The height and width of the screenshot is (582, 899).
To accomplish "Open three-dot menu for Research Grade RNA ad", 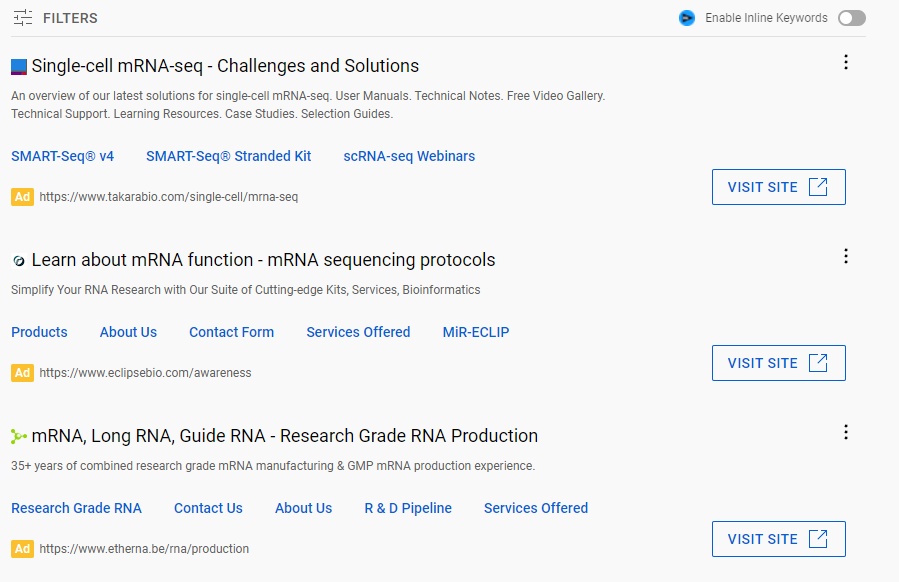I will [x=846, y=432].
